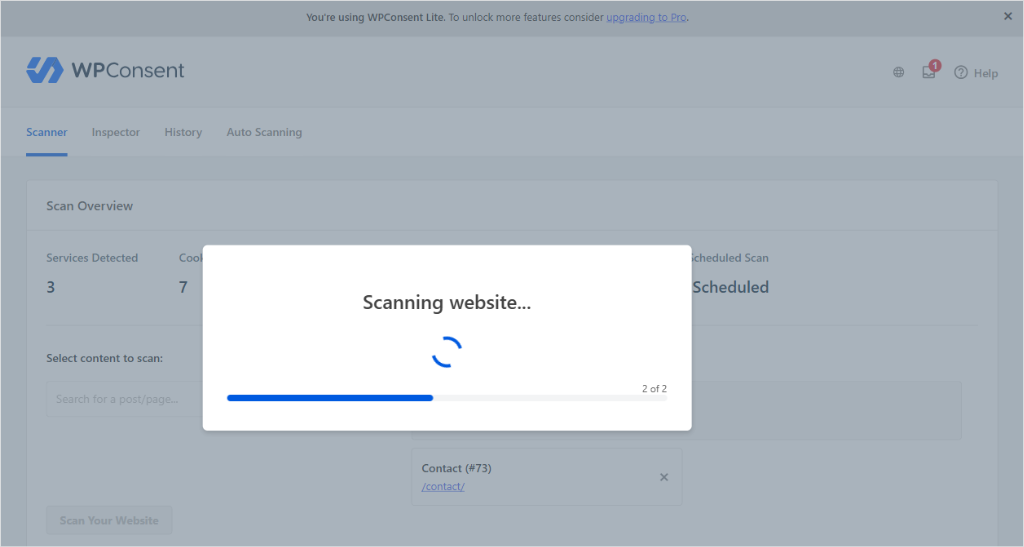This screenshot has height=547, width=1024.
Task: Switch to the Inspector tab
Action: [x=116, y=133]
